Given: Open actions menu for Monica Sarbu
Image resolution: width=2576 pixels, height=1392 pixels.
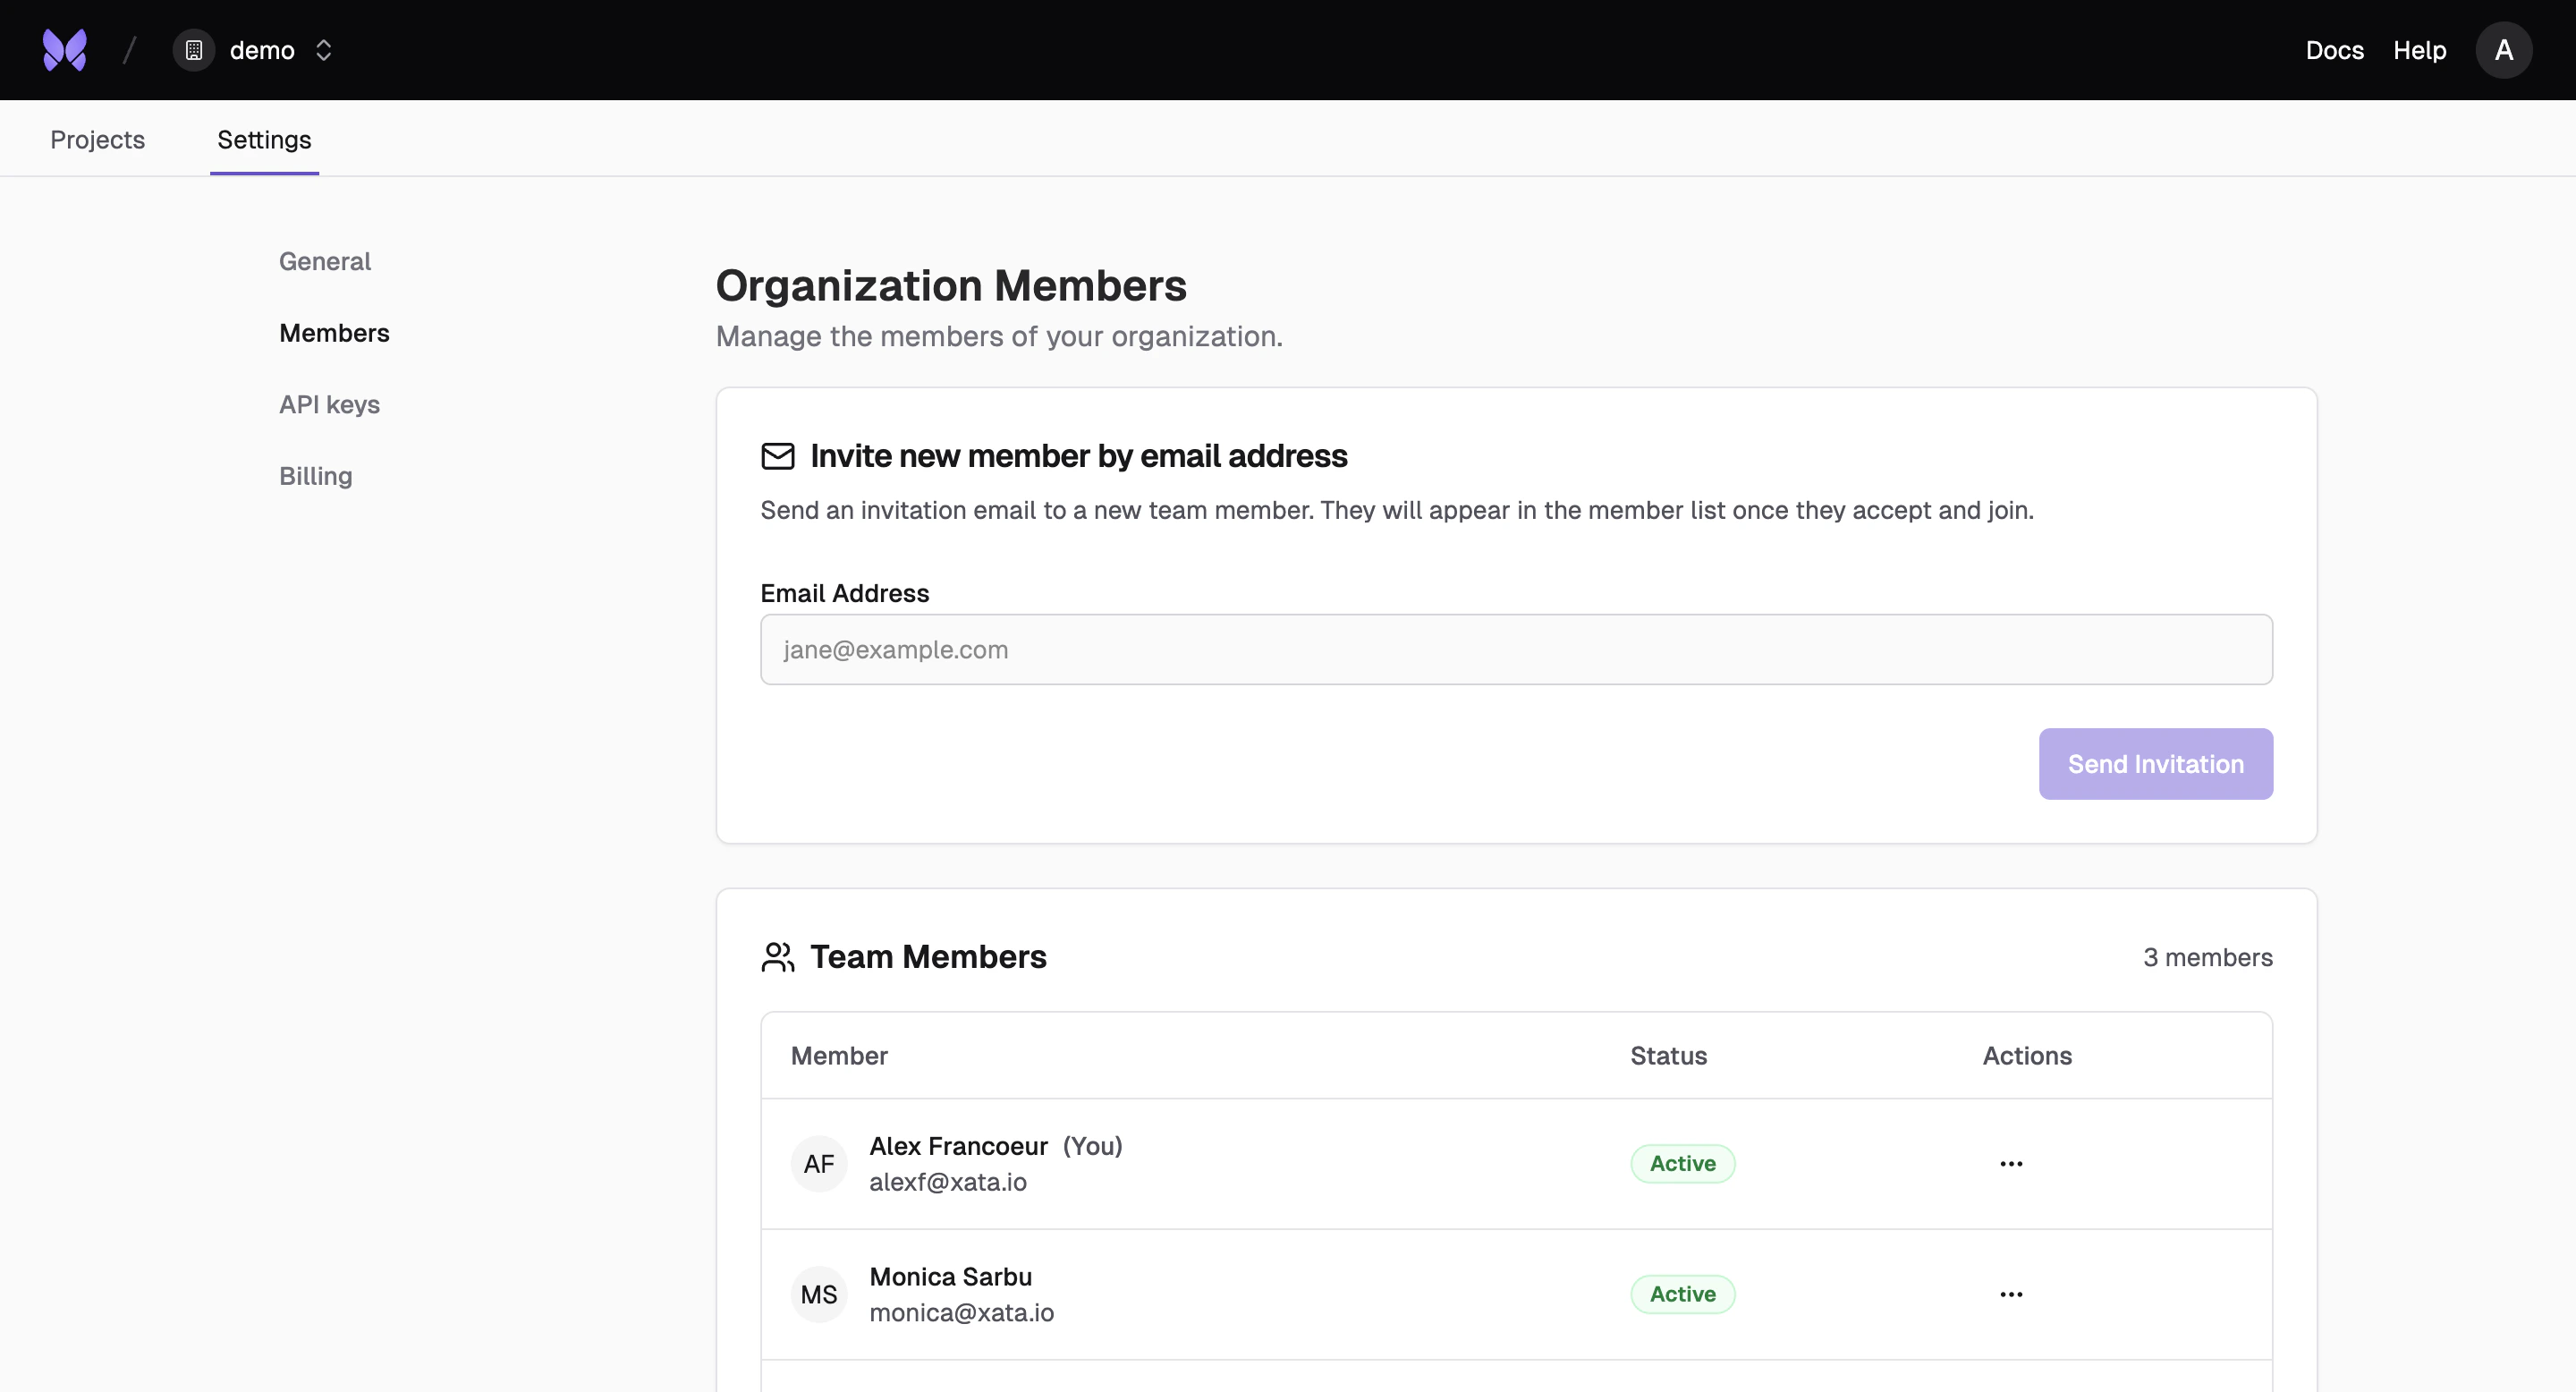Looking at the screenshot, I should click(x=2011, y=1294).
